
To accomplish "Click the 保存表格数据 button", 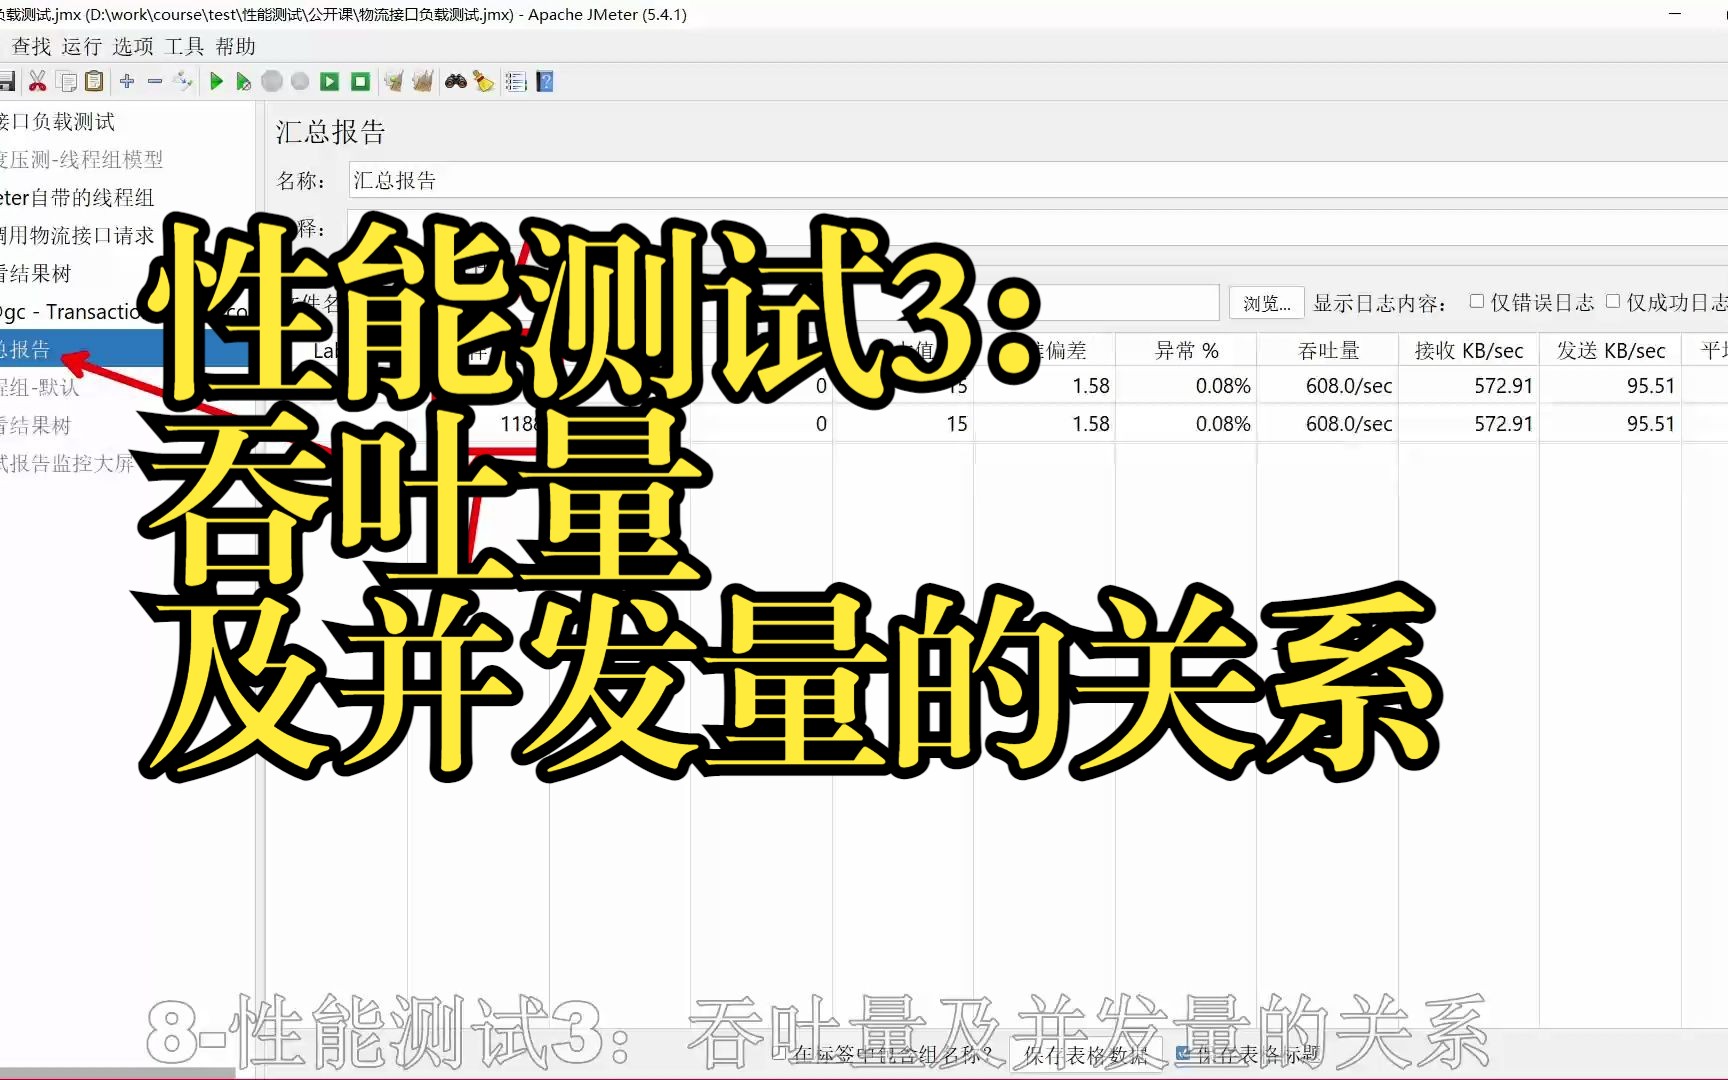I will 1086,1054.
